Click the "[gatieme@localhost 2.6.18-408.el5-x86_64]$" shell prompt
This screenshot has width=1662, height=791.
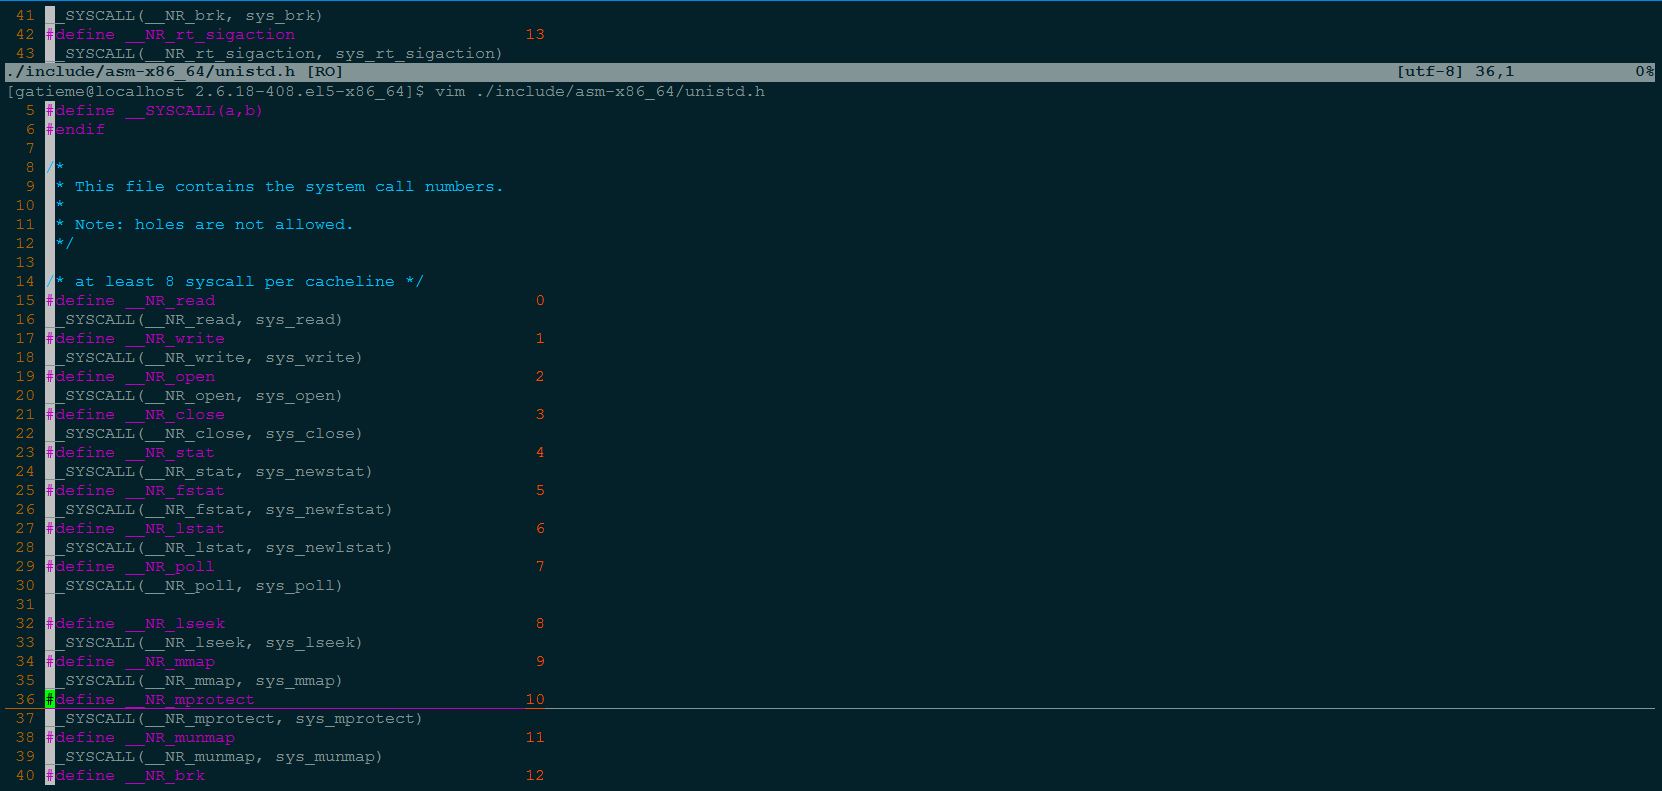point(215,91)
